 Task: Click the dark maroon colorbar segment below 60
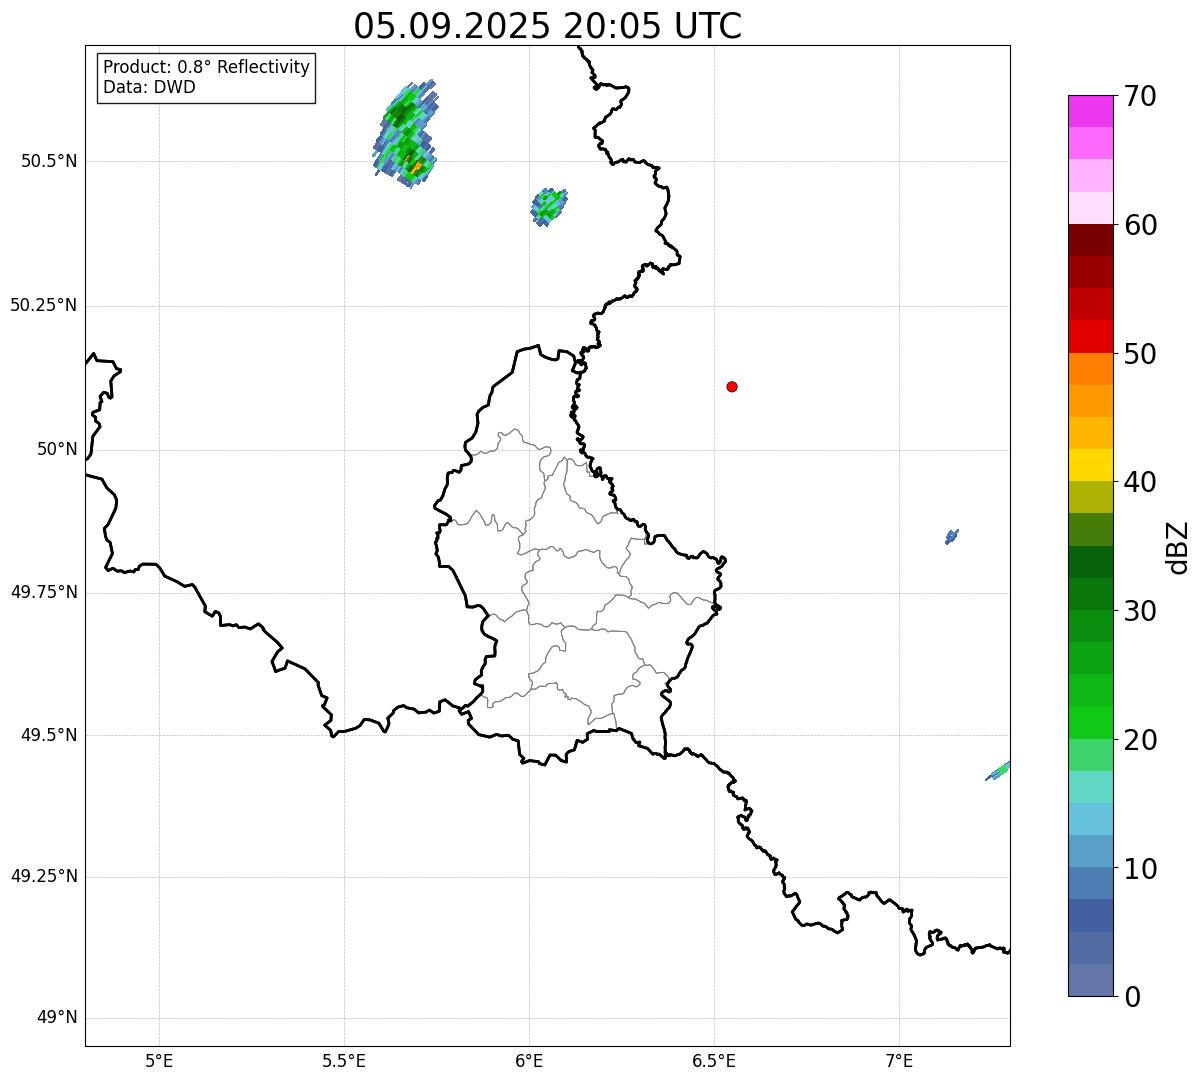click(x=1090, y=240)
